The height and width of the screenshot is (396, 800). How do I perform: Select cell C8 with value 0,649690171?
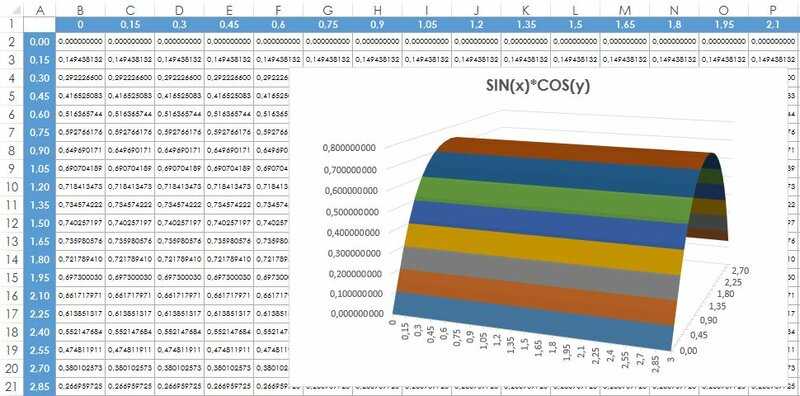[x=130, y=151]
